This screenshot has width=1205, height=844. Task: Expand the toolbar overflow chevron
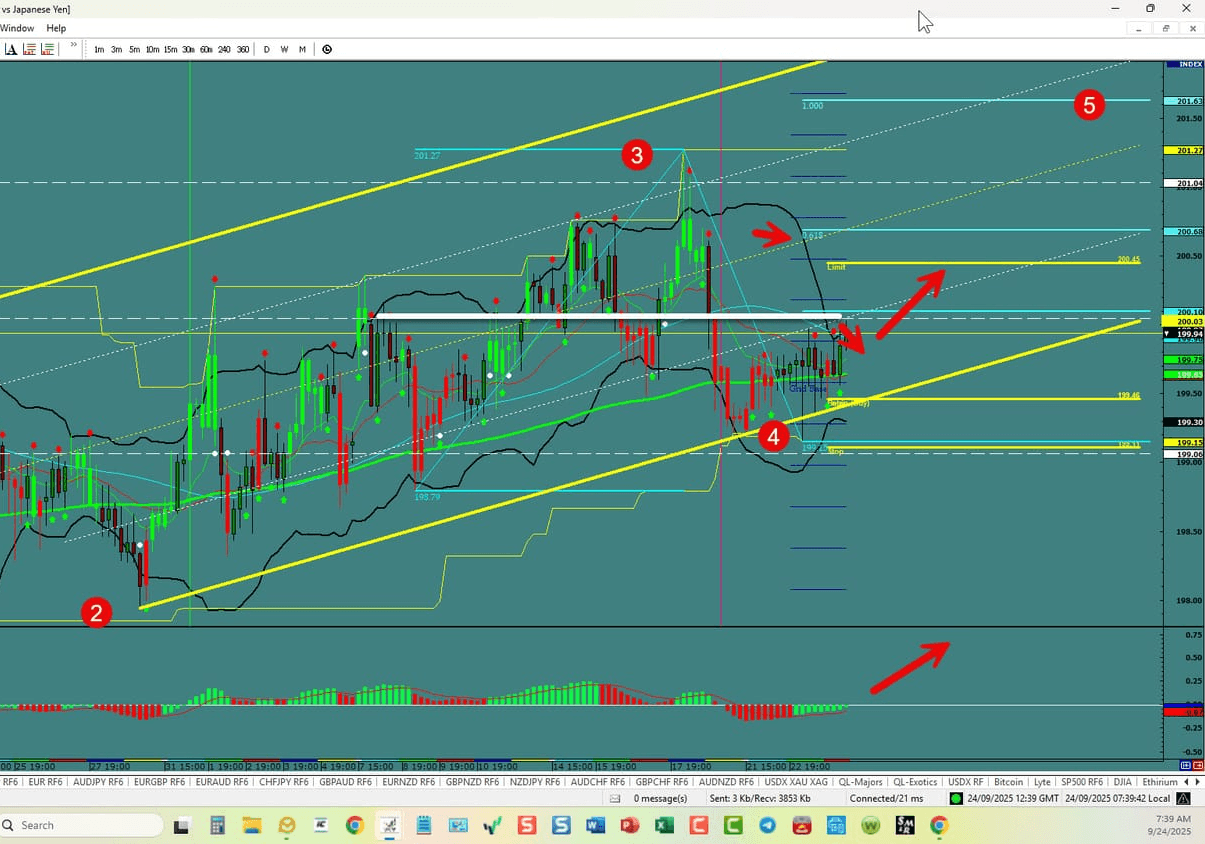[72, 45]
